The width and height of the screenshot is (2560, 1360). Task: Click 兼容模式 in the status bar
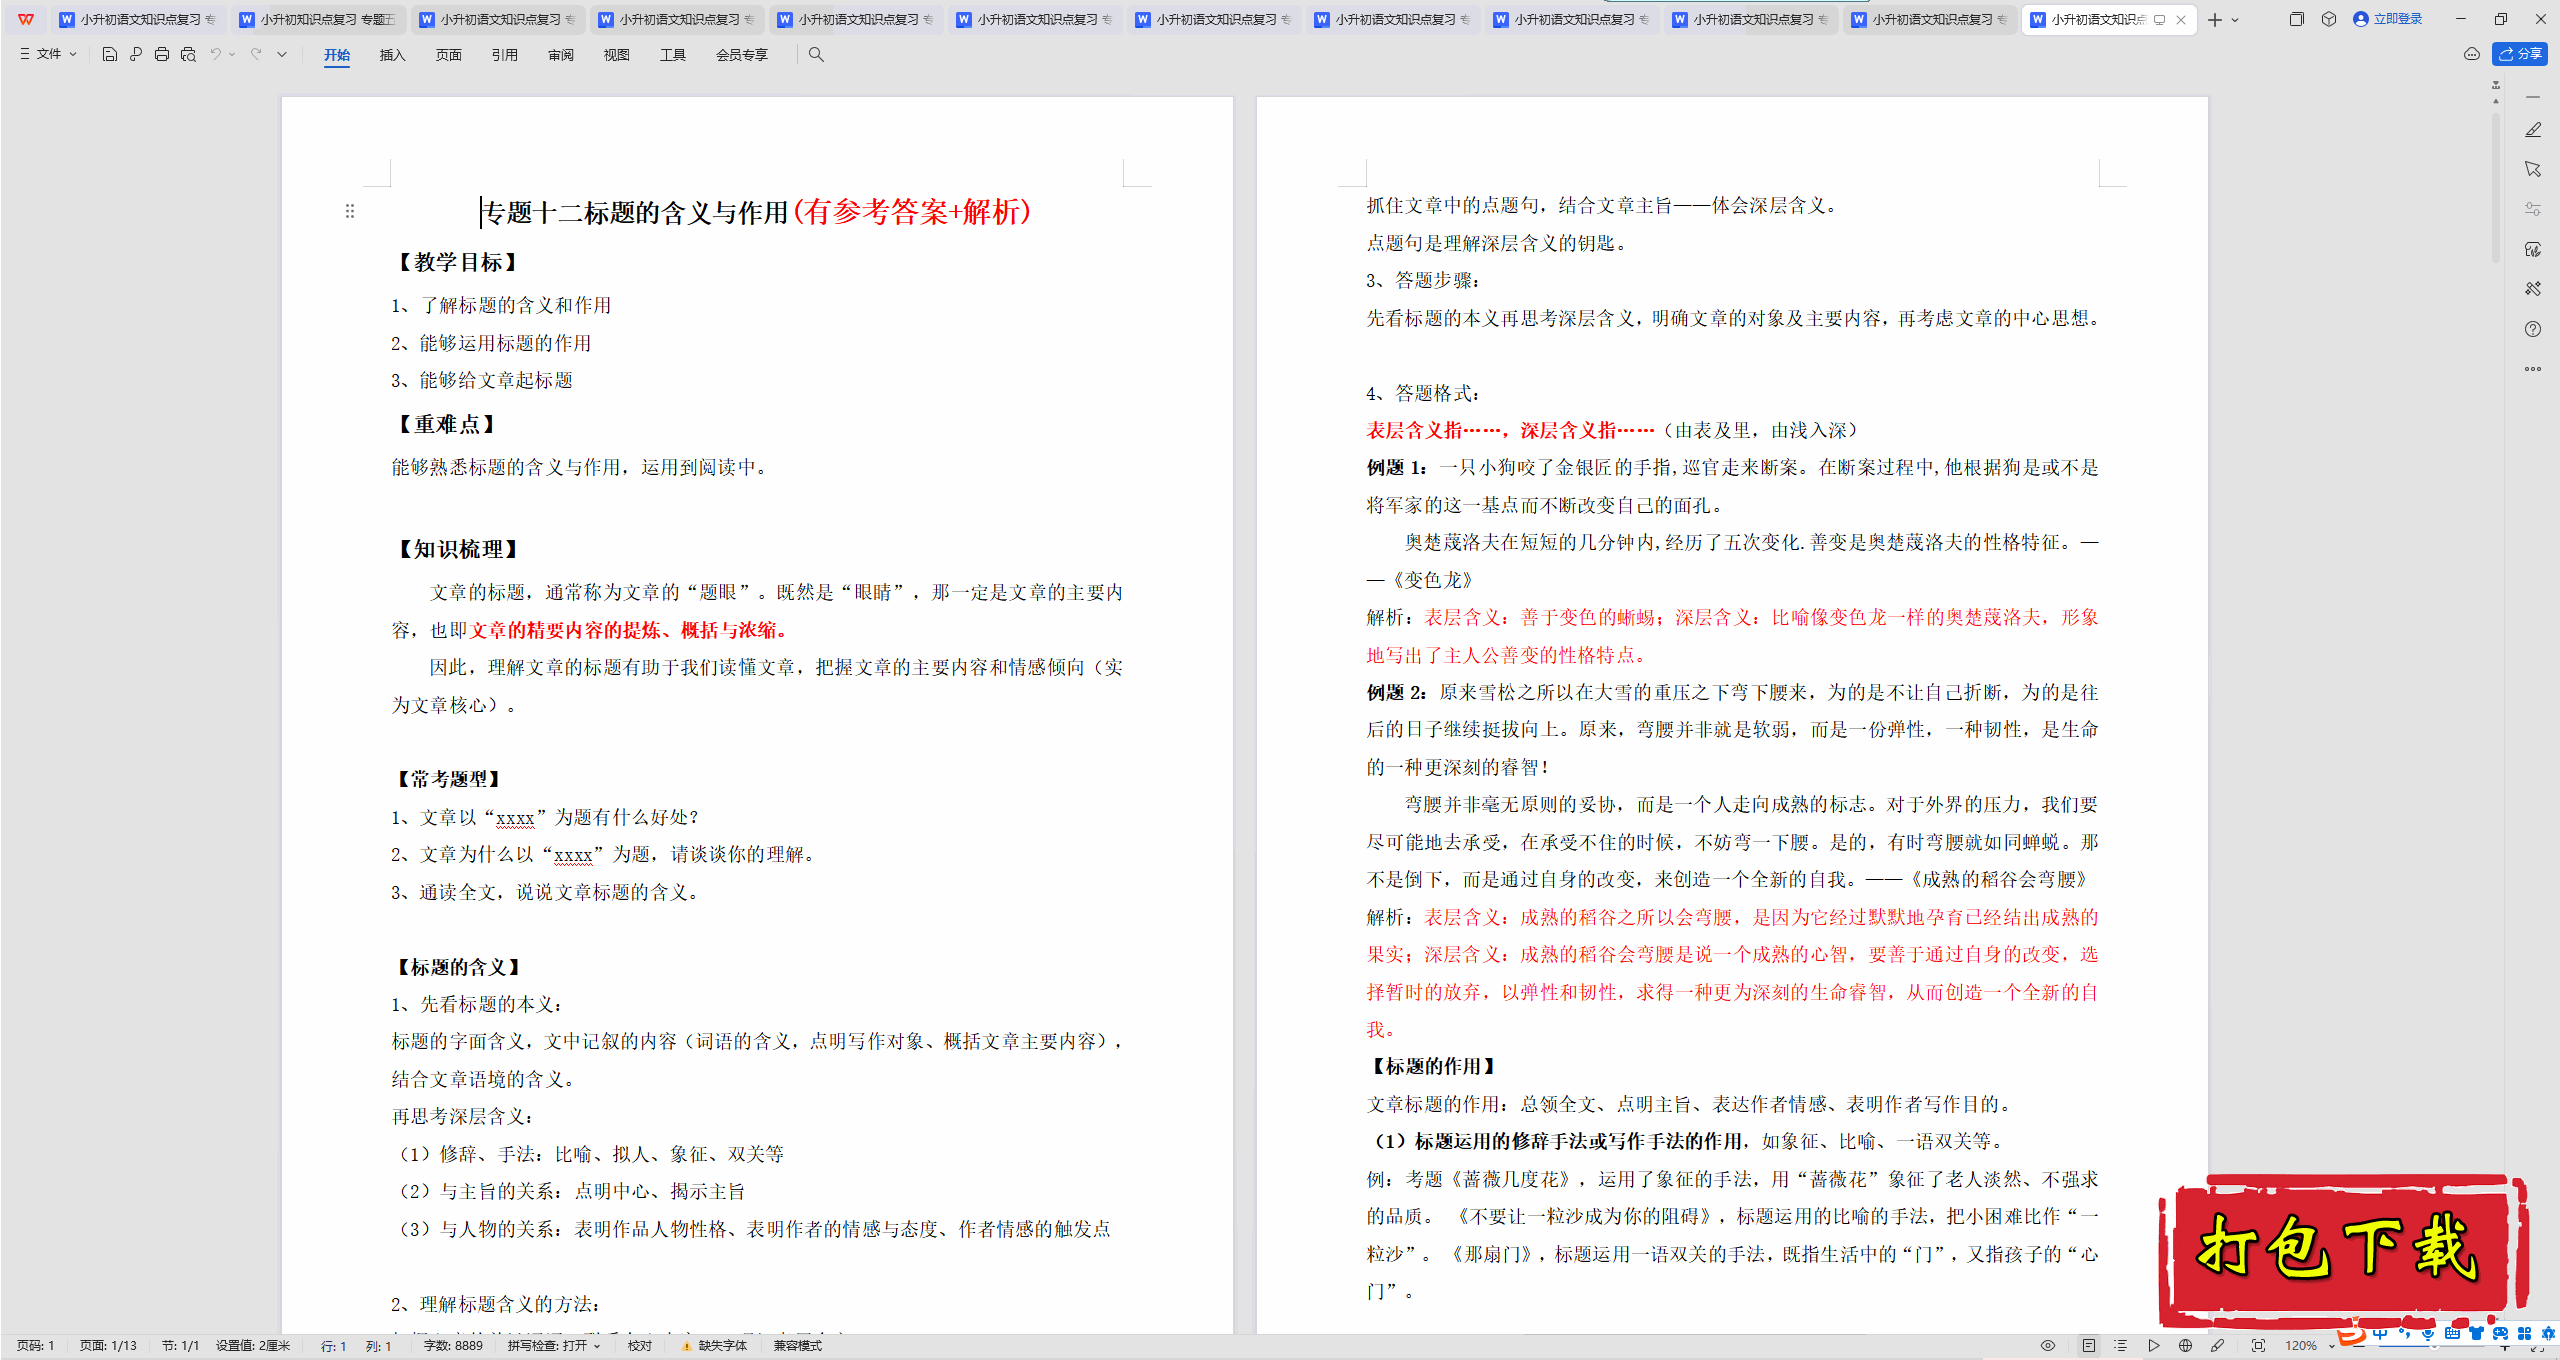tap(798, 1346)
